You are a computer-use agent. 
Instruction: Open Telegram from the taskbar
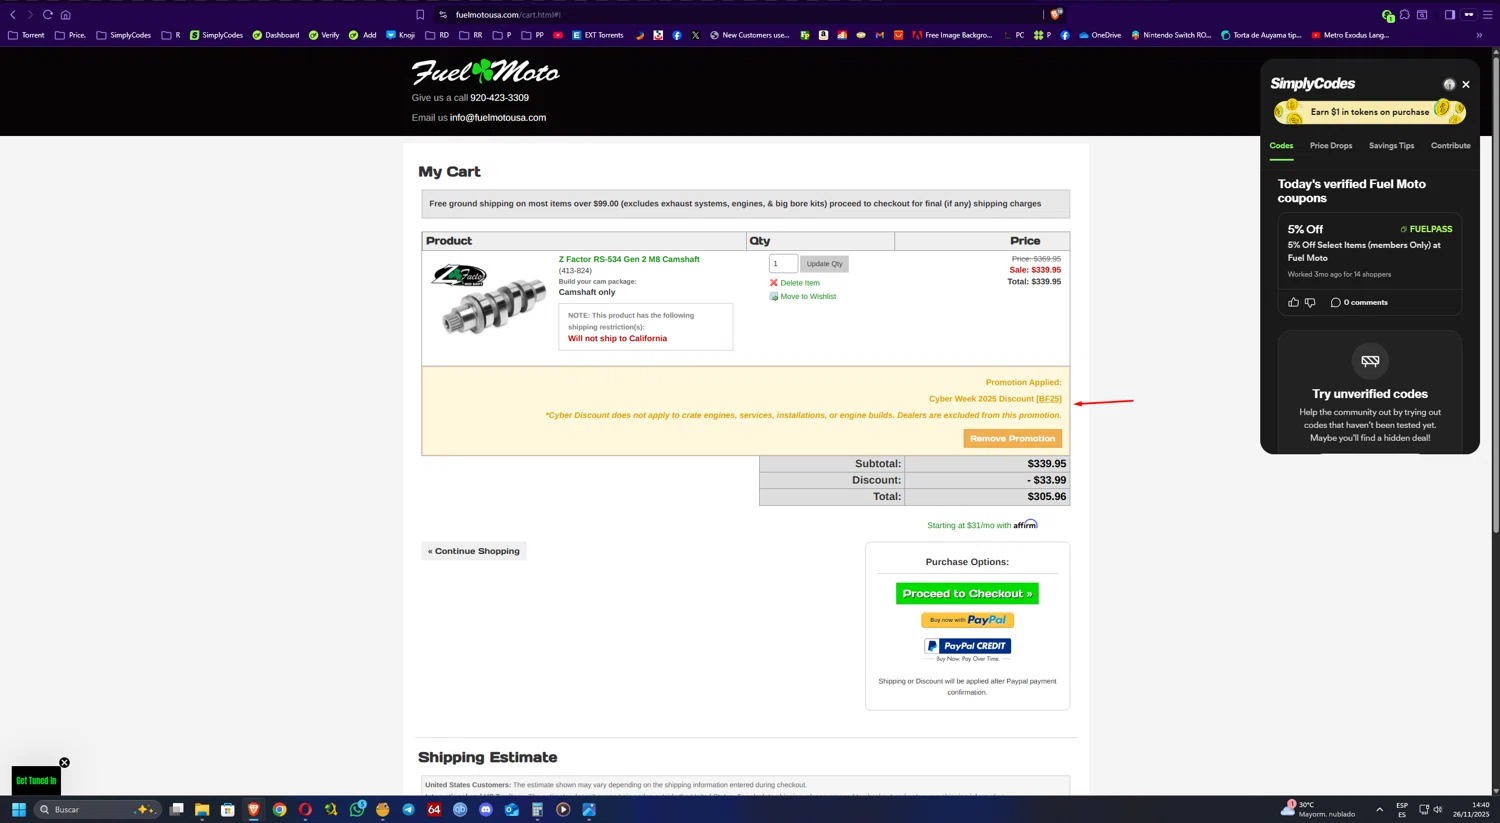click(x=408, y=810)
